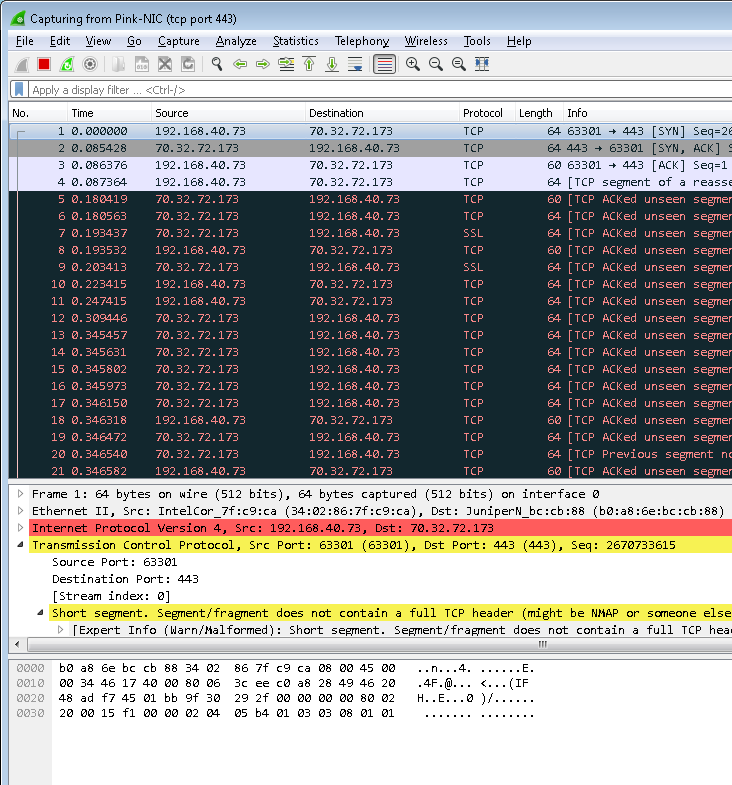Viewport: 732px width, 785px height.
Task: Toggle packet list colorization
Action: click(x=385, y=64)
